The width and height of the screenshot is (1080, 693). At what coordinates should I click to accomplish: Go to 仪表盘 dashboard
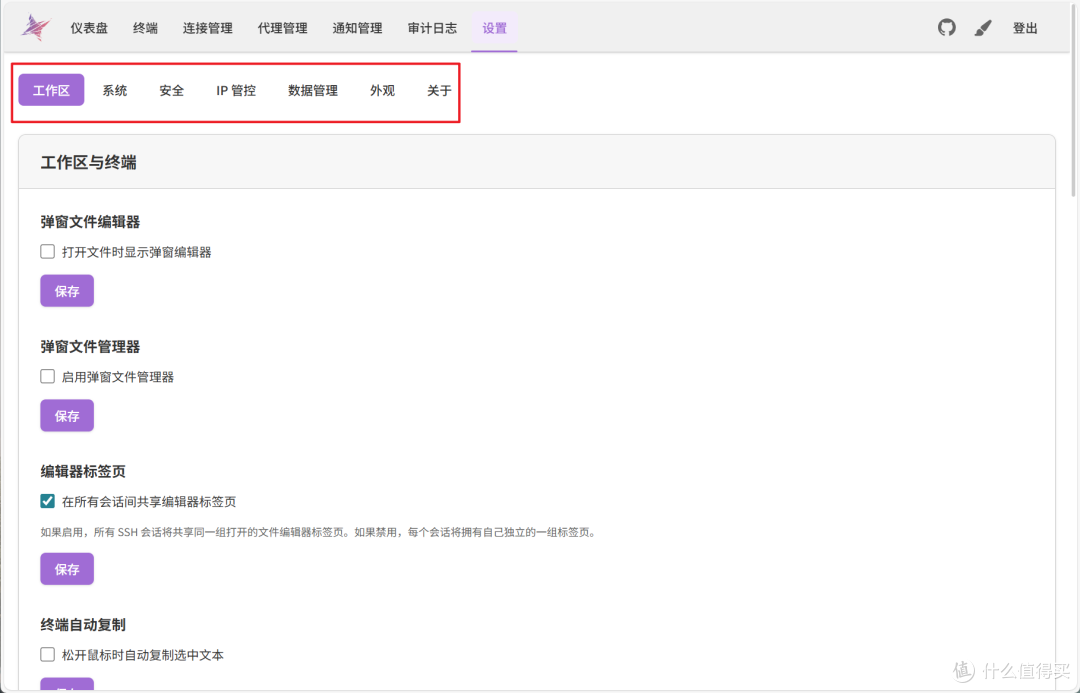click(89, 28)
